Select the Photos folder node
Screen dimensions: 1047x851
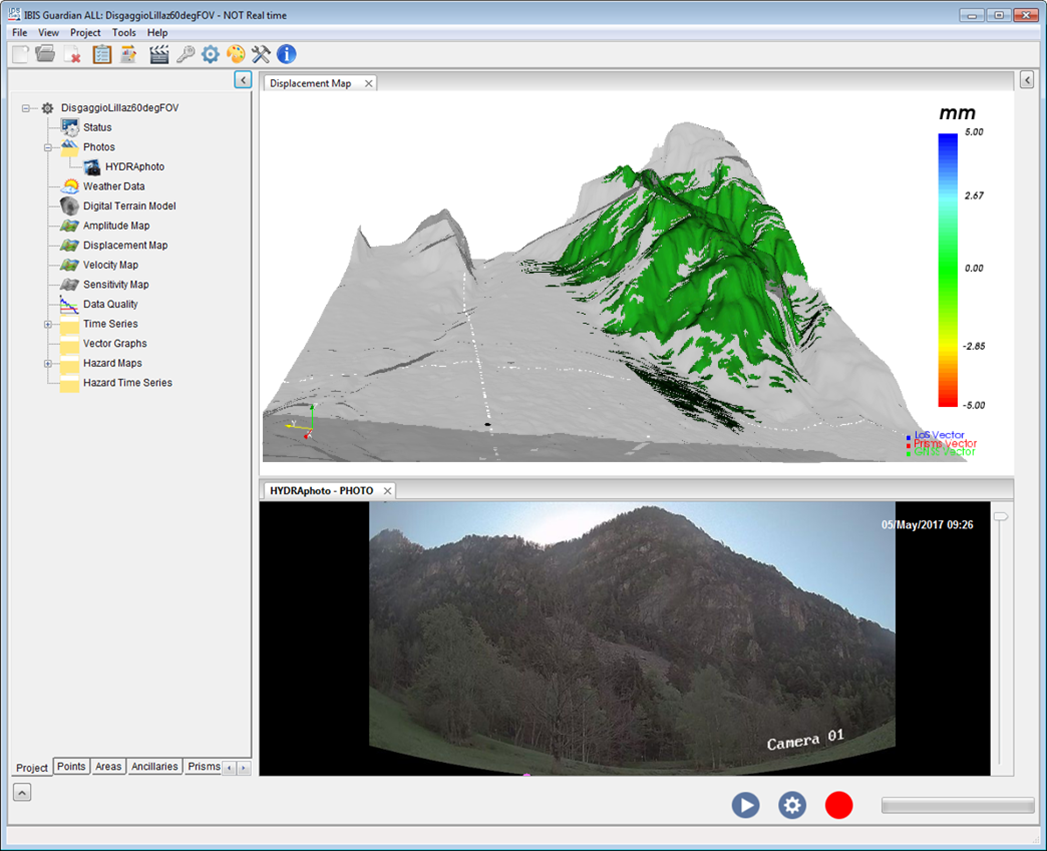click(99, 147)
